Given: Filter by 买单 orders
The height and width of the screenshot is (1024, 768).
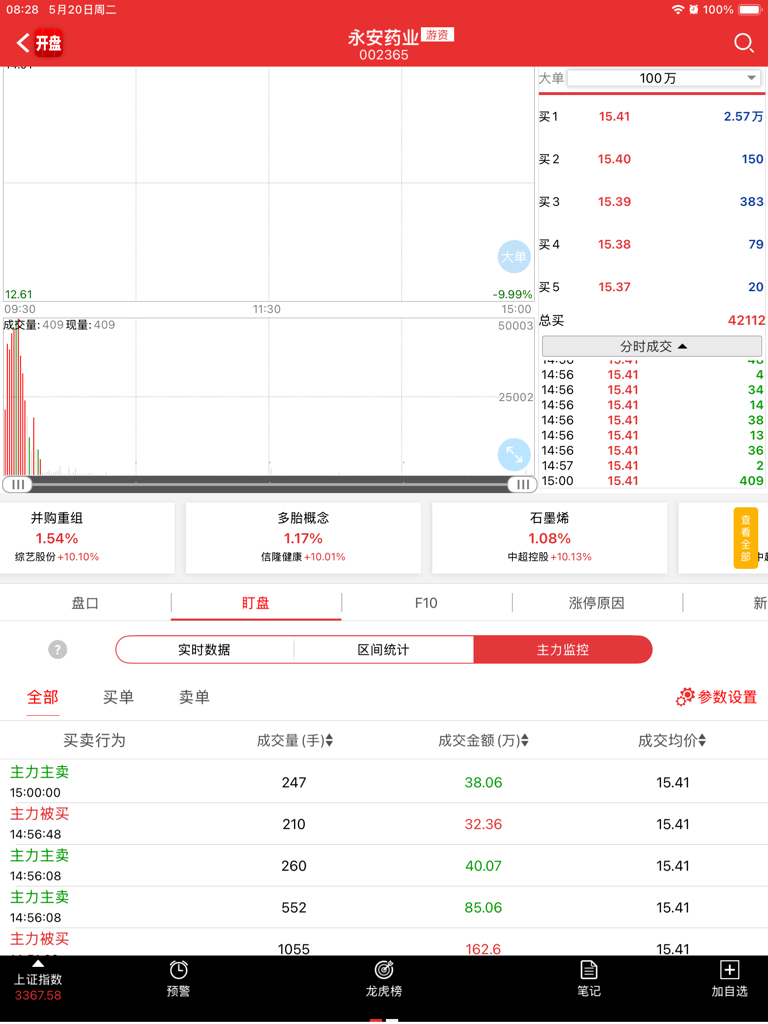Looking at the screenshot, I should (x=118, y=697).
